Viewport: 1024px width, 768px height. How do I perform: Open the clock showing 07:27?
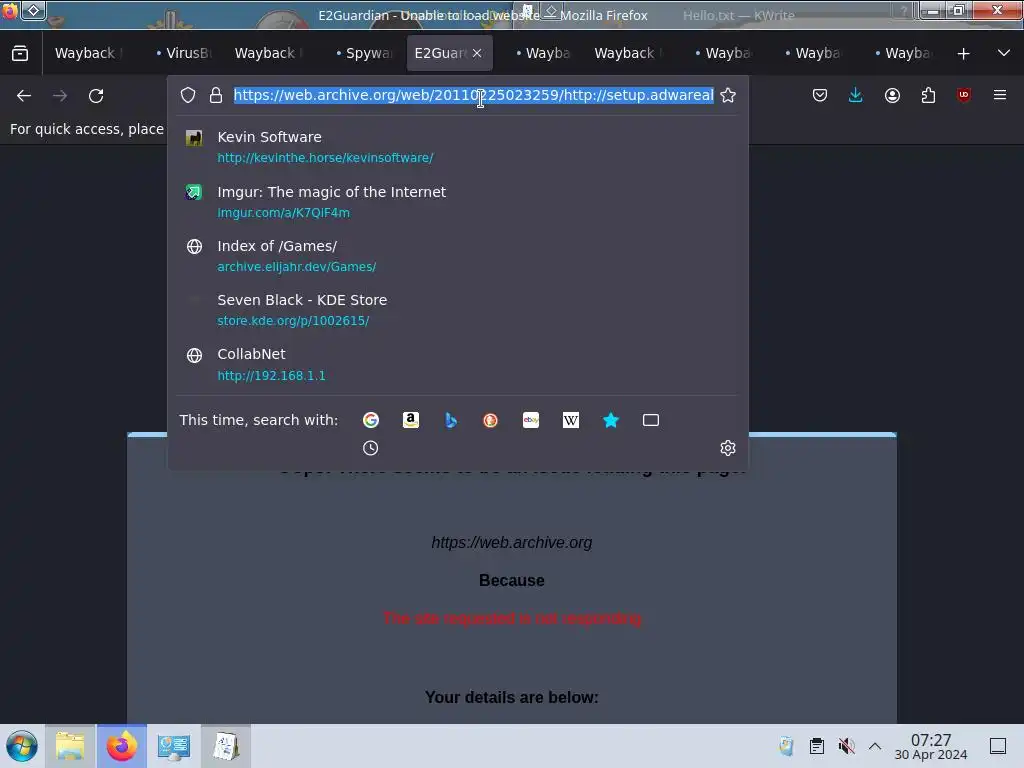(931, 746)
